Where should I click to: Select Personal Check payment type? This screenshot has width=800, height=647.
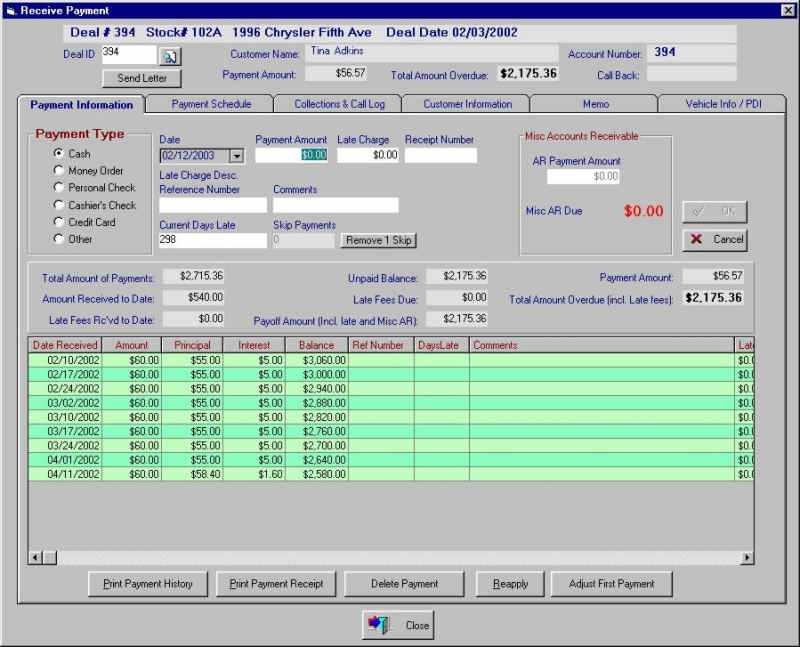click(59, 188)
